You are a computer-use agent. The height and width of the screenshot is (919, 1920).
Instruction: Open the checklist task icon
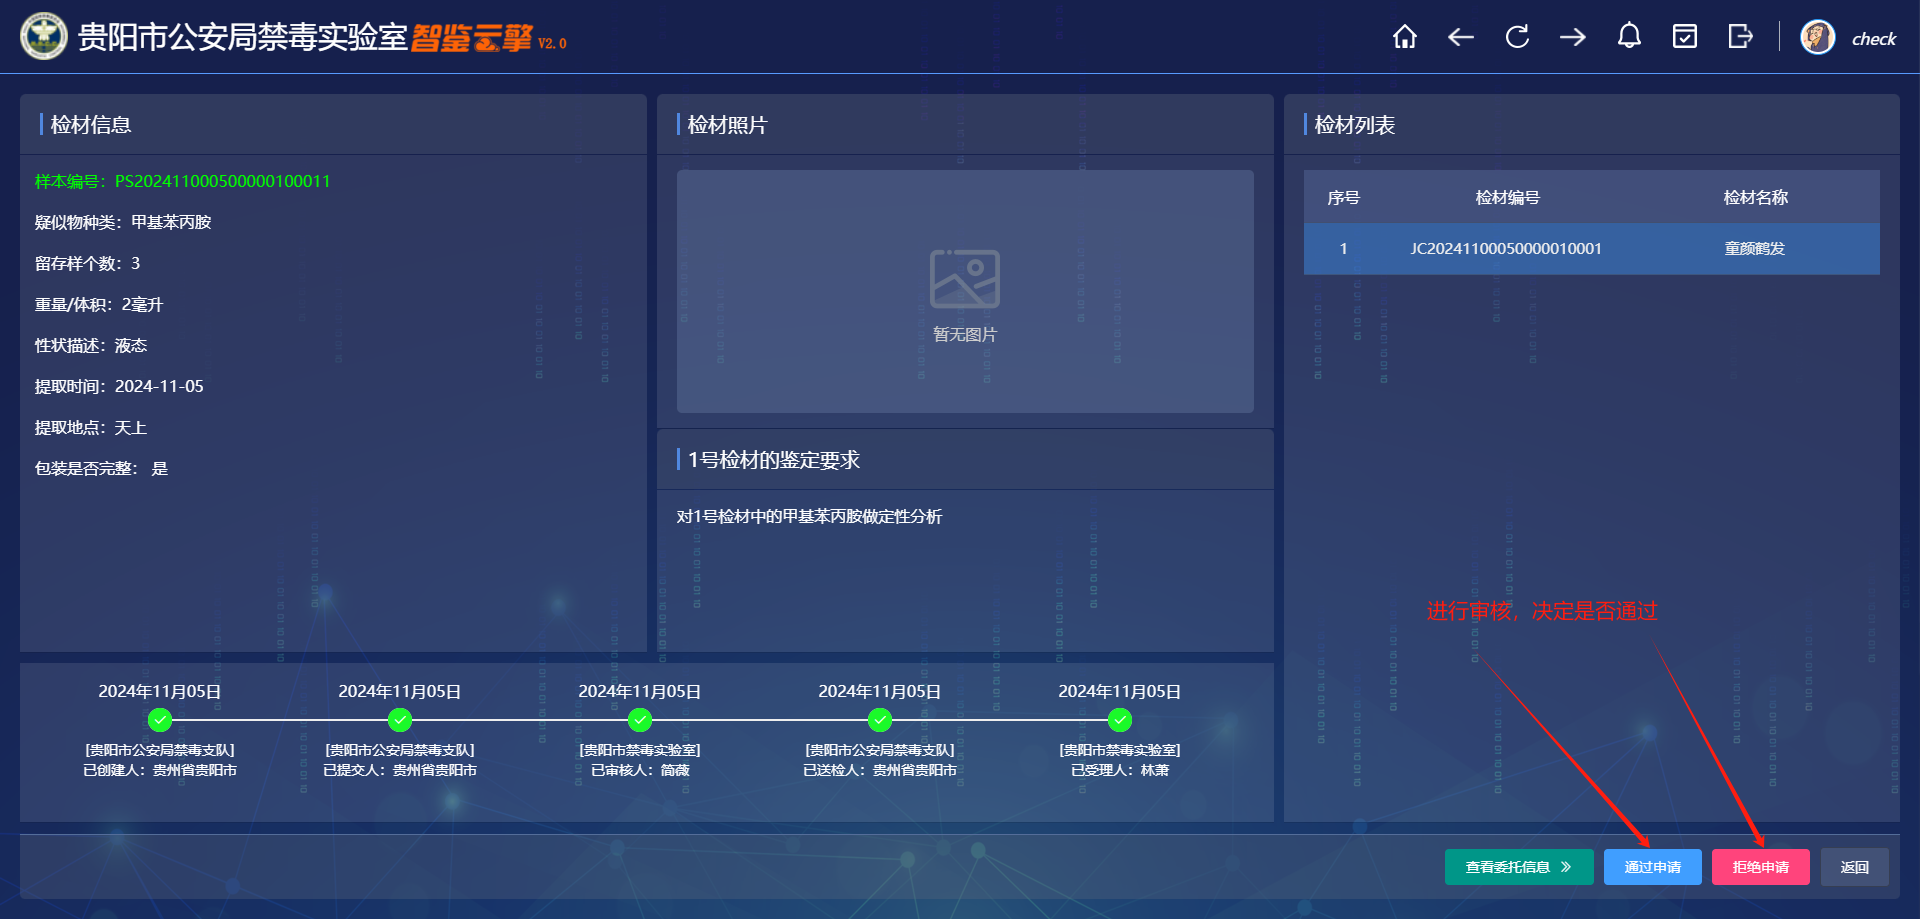1685,37
